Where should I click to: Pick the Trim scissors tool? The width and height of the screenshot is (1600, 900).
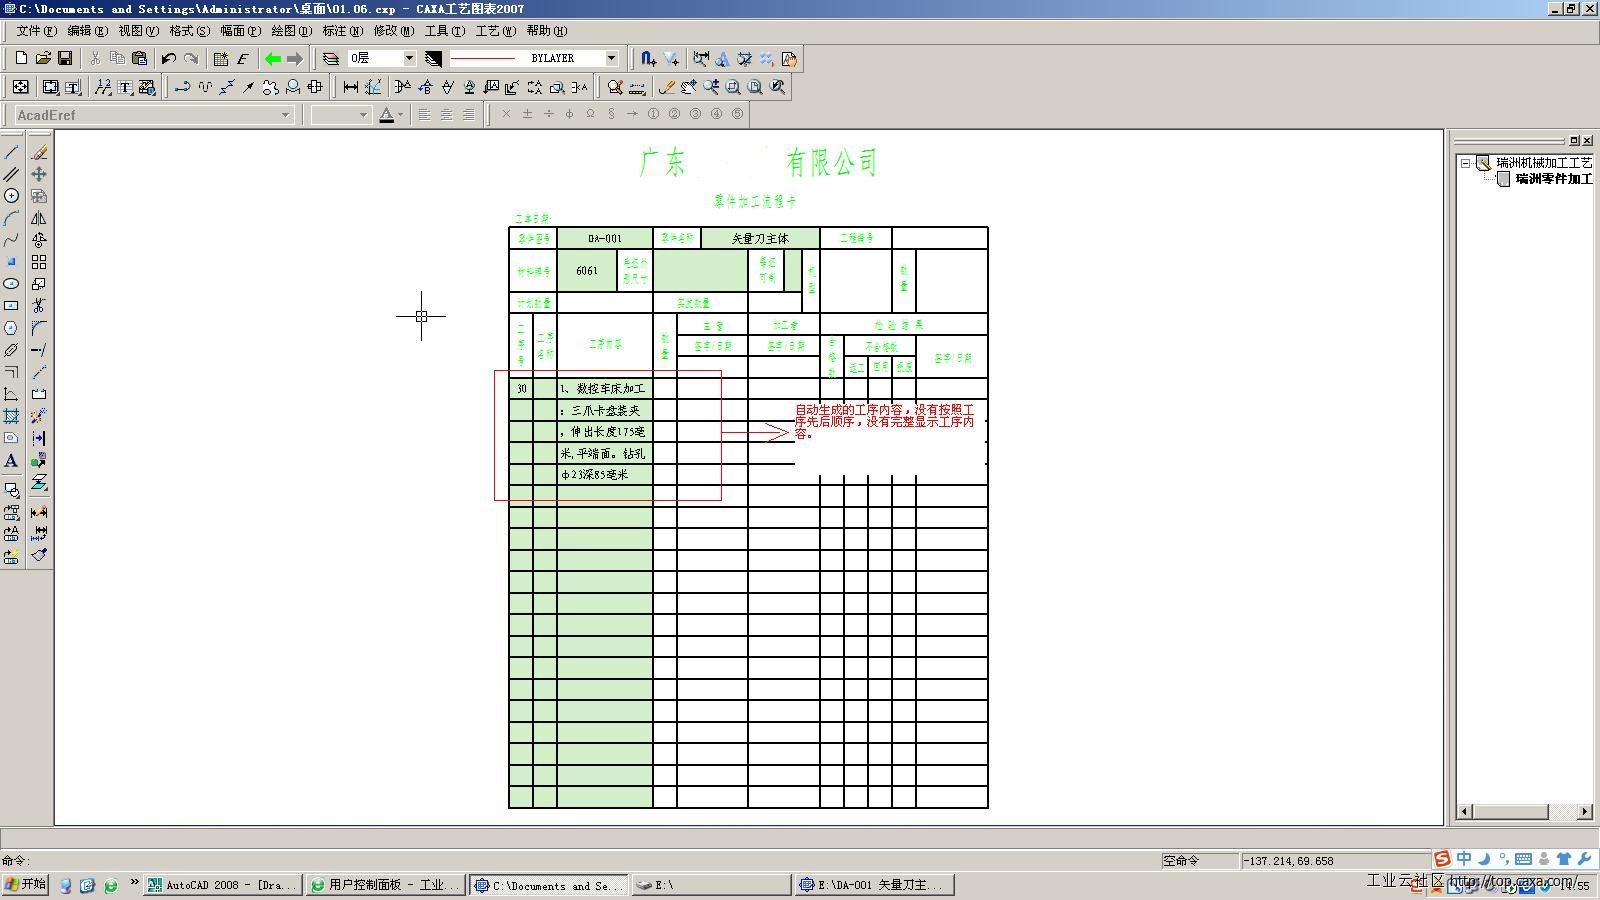coord(39,306)
